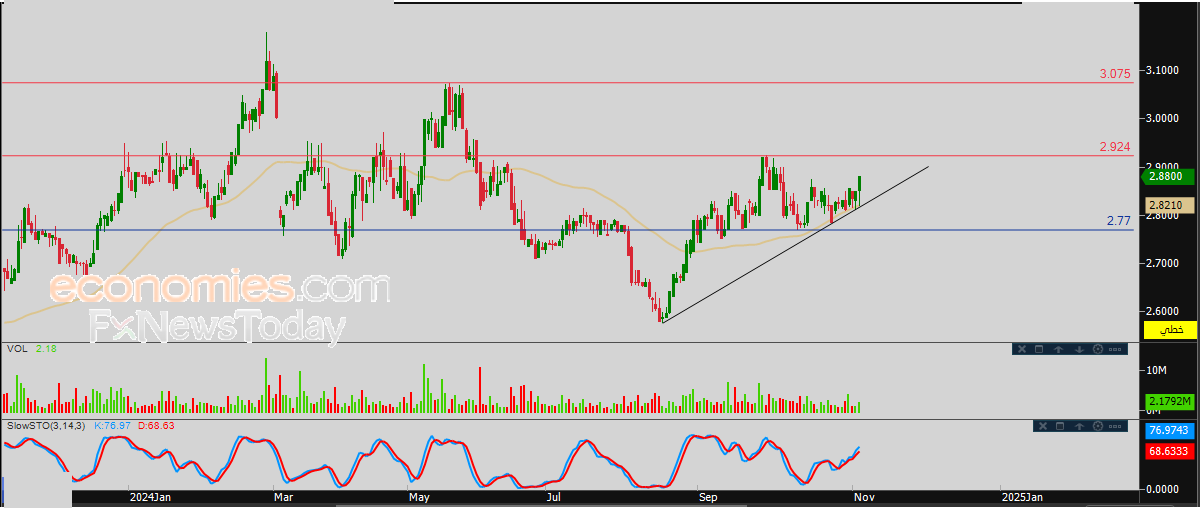
Task: Click the 2.6000 price axis label
Action: tap(1163, 311)
